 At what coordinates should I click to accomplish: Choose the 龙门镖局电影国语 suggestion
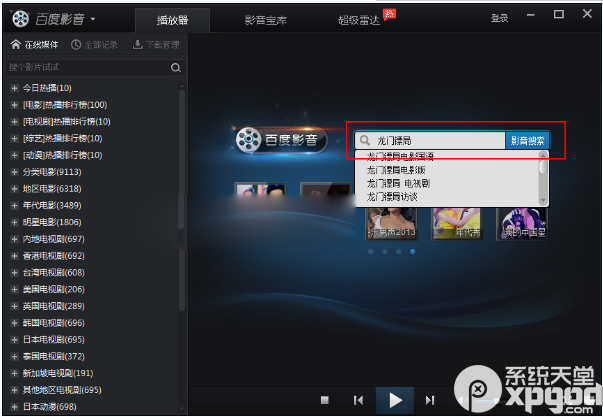[x=400, y=156]
